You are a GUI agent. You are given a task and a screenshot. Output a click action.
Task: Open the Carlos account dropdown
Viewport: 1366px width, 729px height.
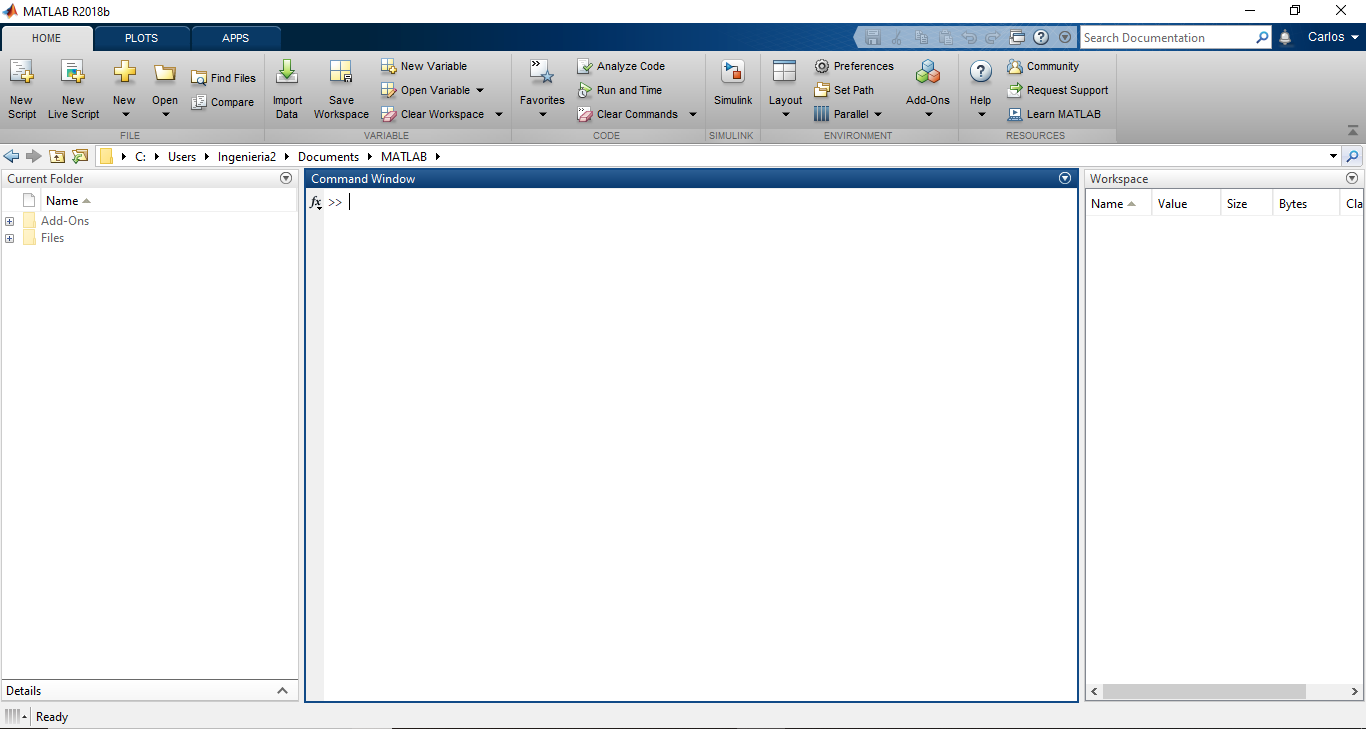[x=1334, y=37]
